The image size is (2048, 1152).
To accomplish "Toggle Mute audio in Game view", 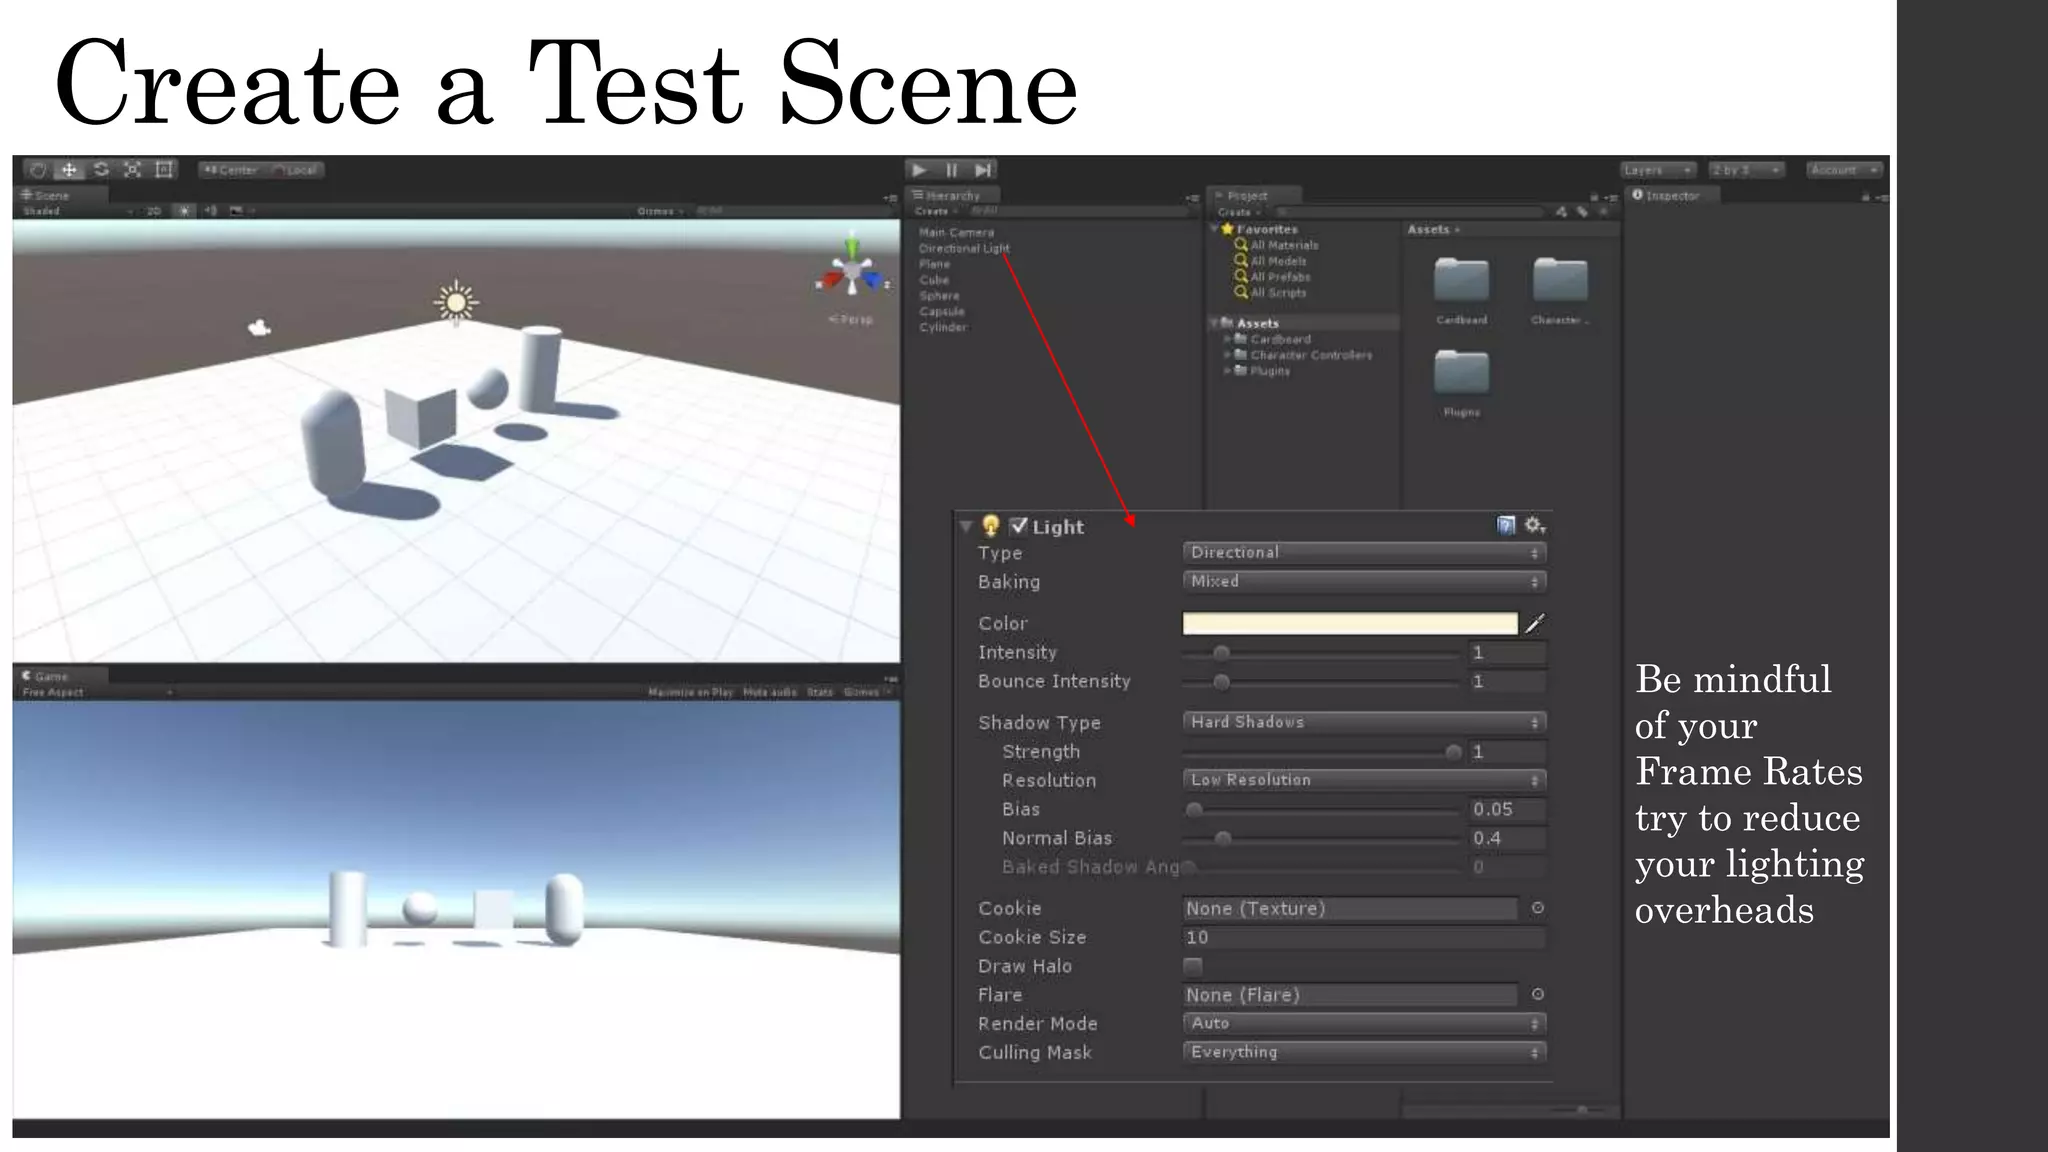I will pos(770,692).
